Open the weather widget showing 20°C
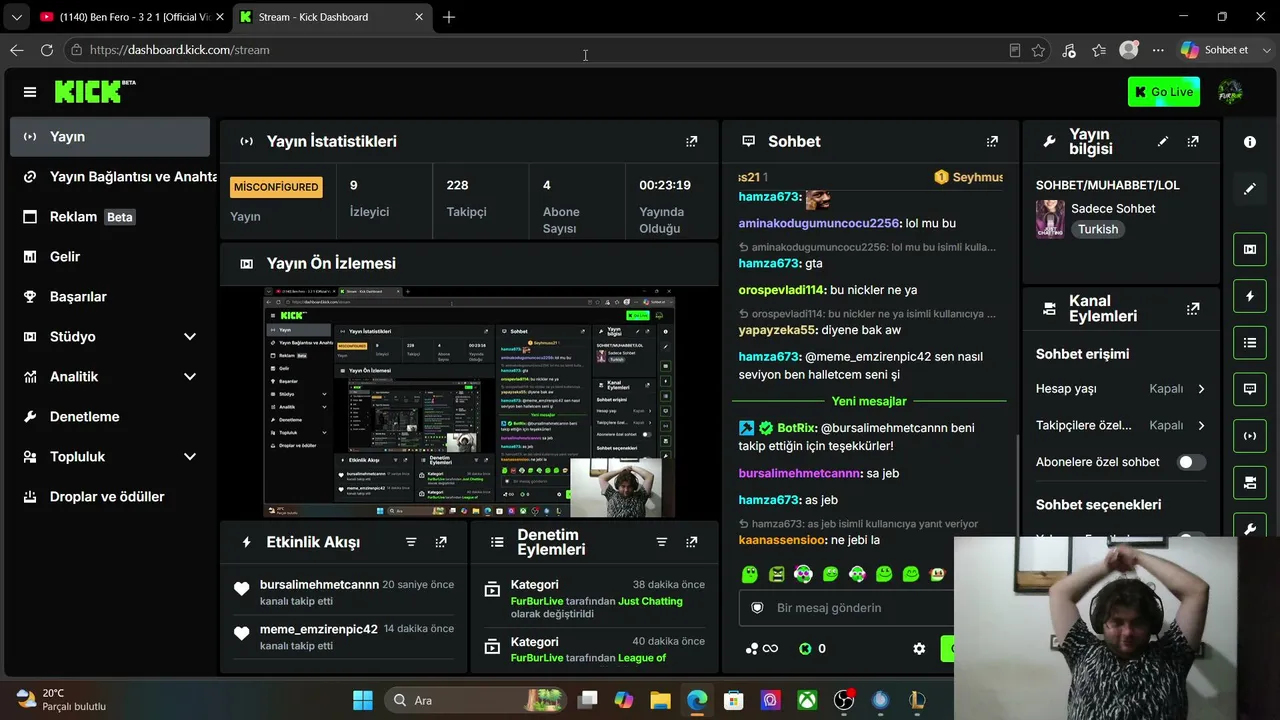The width and height of the screenshot is (1280, 720). (x=61, y=700)
